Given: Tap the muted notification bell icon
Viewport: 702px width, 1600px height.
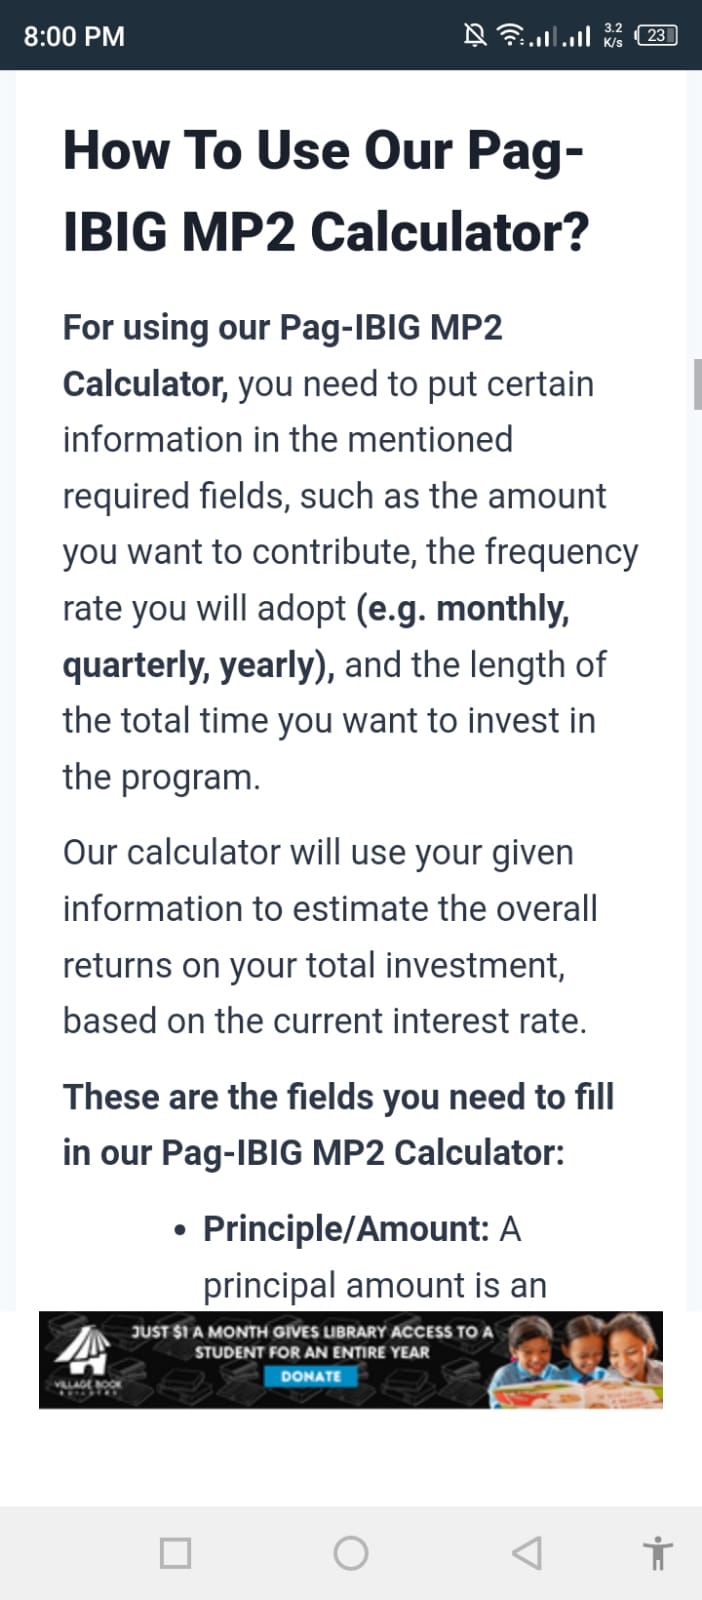Looking at the screenshot, I should [x=476, y=36].
